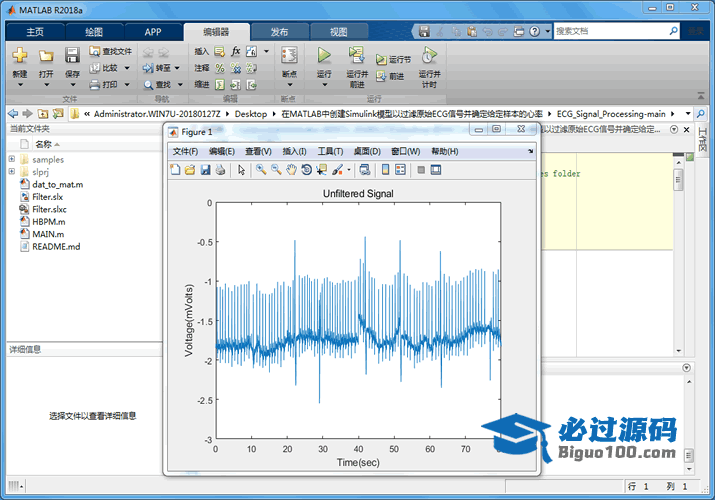Toggle the data cursor tool
Image resolution: width=715 pixels, height=500 pixels.
(x=322, y=170)
